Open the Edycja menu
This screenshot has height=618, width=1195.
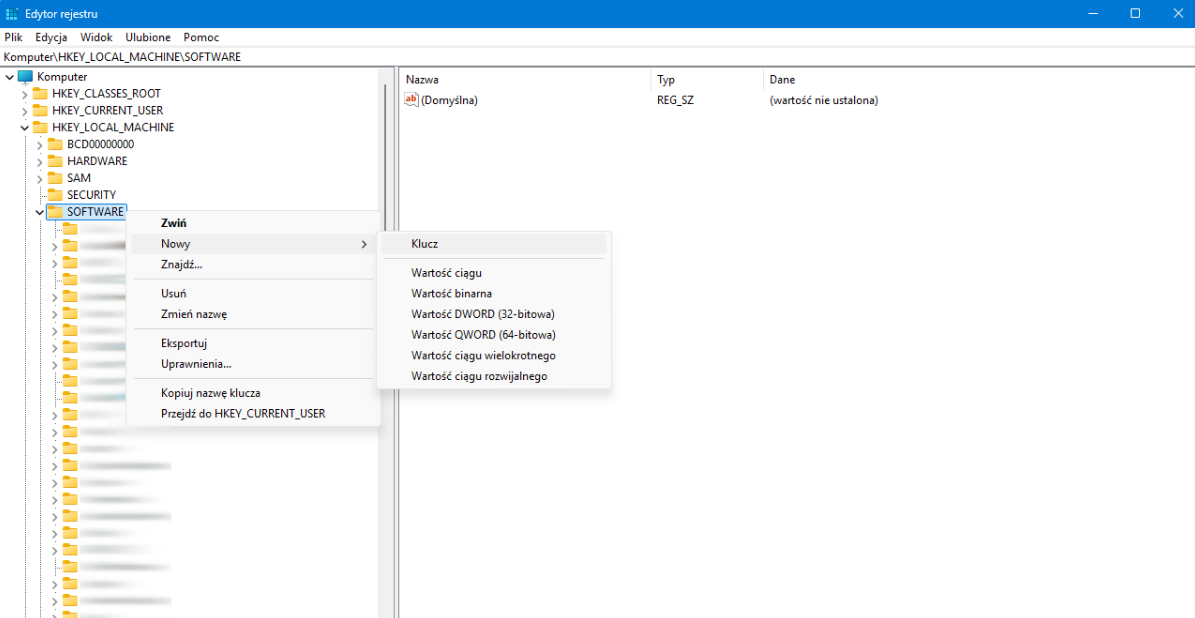point(51,37)
